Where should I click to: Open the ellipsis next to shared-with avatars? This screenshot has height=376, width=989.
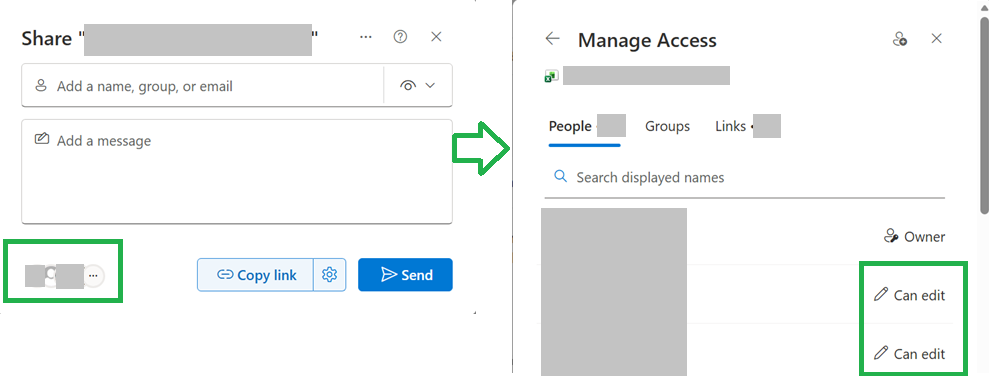(93, 276)
